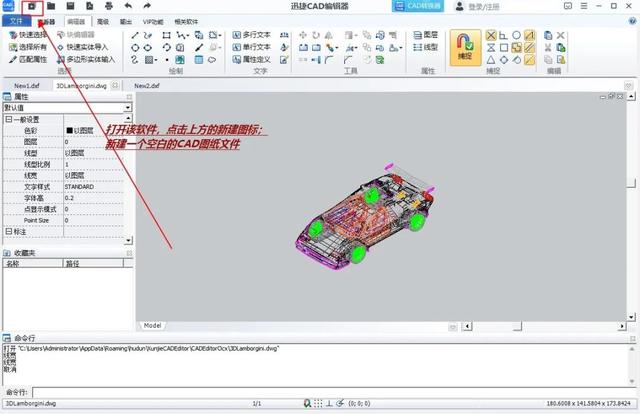Click the 登录/注册 login link

click(x=478, y=7)
